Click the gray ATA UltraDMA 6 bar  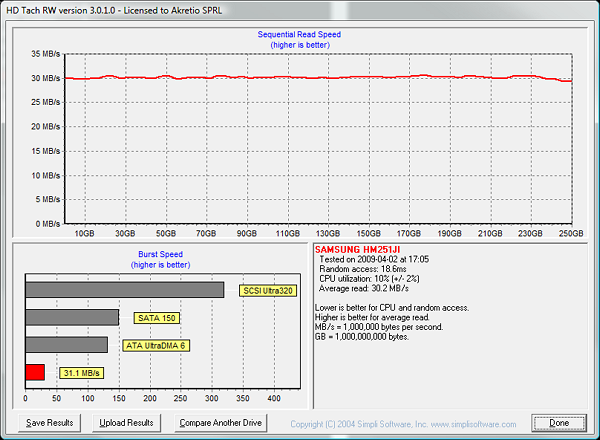point(65,344)
